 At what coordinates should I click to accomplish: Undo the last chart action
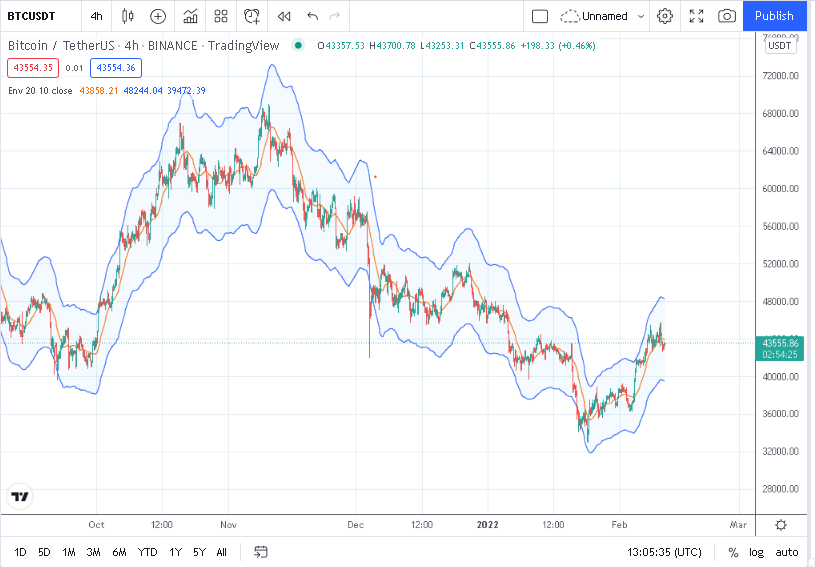click(312, 16)
